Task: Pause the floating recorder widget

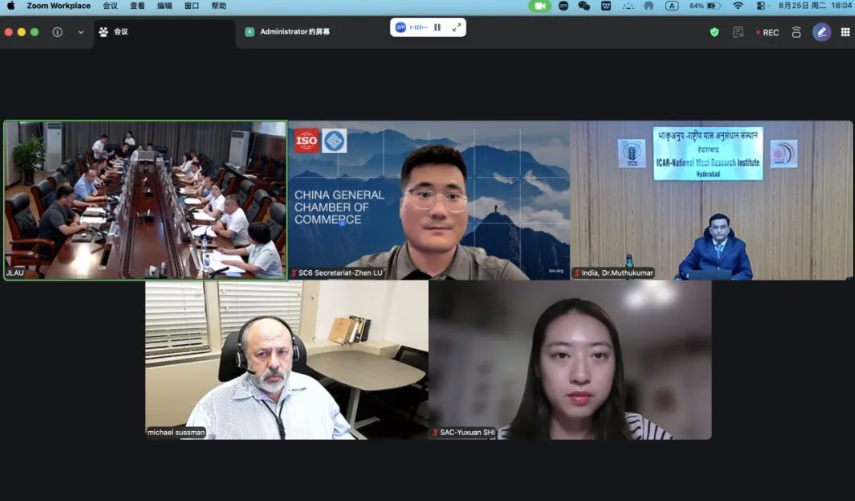Action: [437, 27]
